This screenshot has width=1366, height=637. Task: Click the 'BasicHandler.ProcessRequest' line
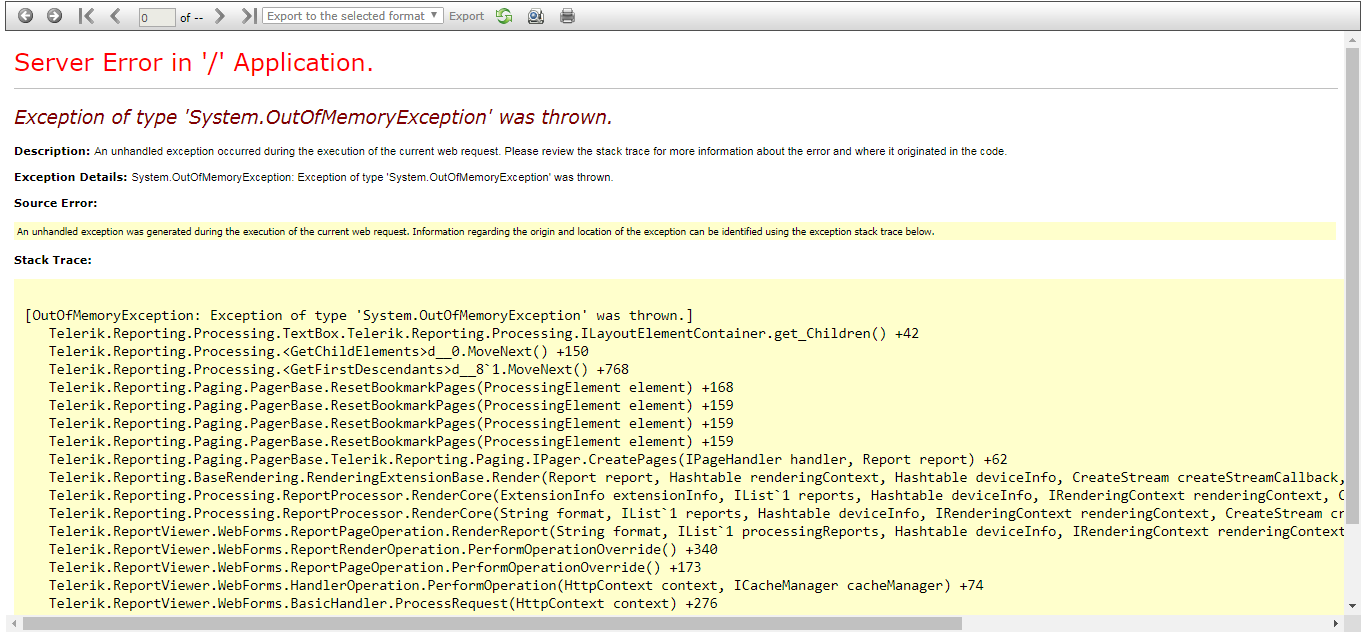383,603
